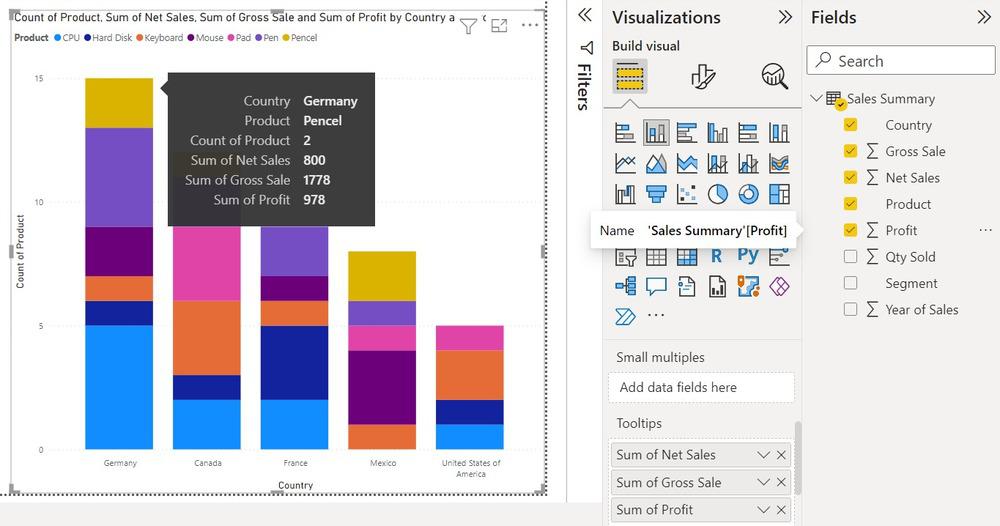This screenshot has height=526, width=1000.
Task: Switch to the Build visual tab
Action: (x=629, y=77)
